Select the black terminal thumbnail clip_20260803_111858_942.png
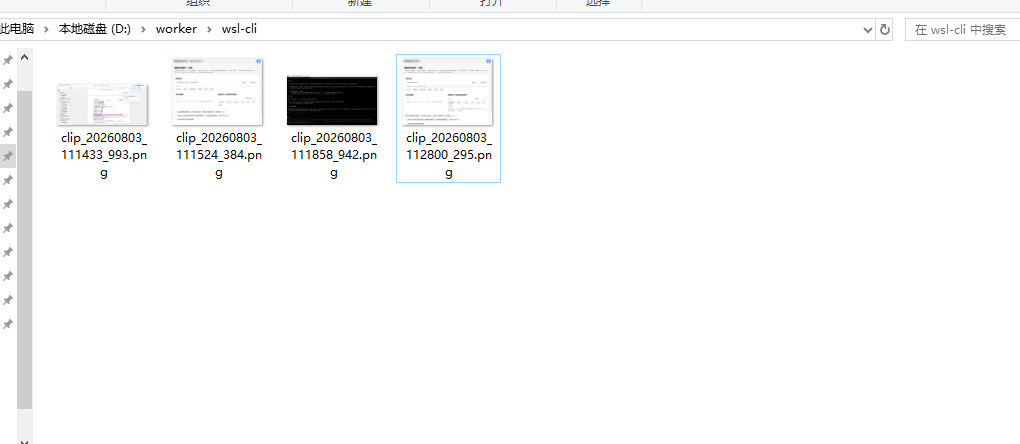Screen dimensions: 1020x444 click(332, 100)
